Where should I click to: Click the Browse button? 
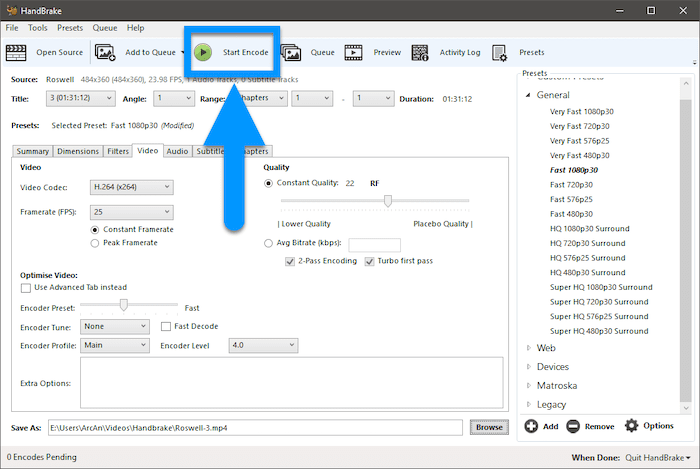point(489,427)
